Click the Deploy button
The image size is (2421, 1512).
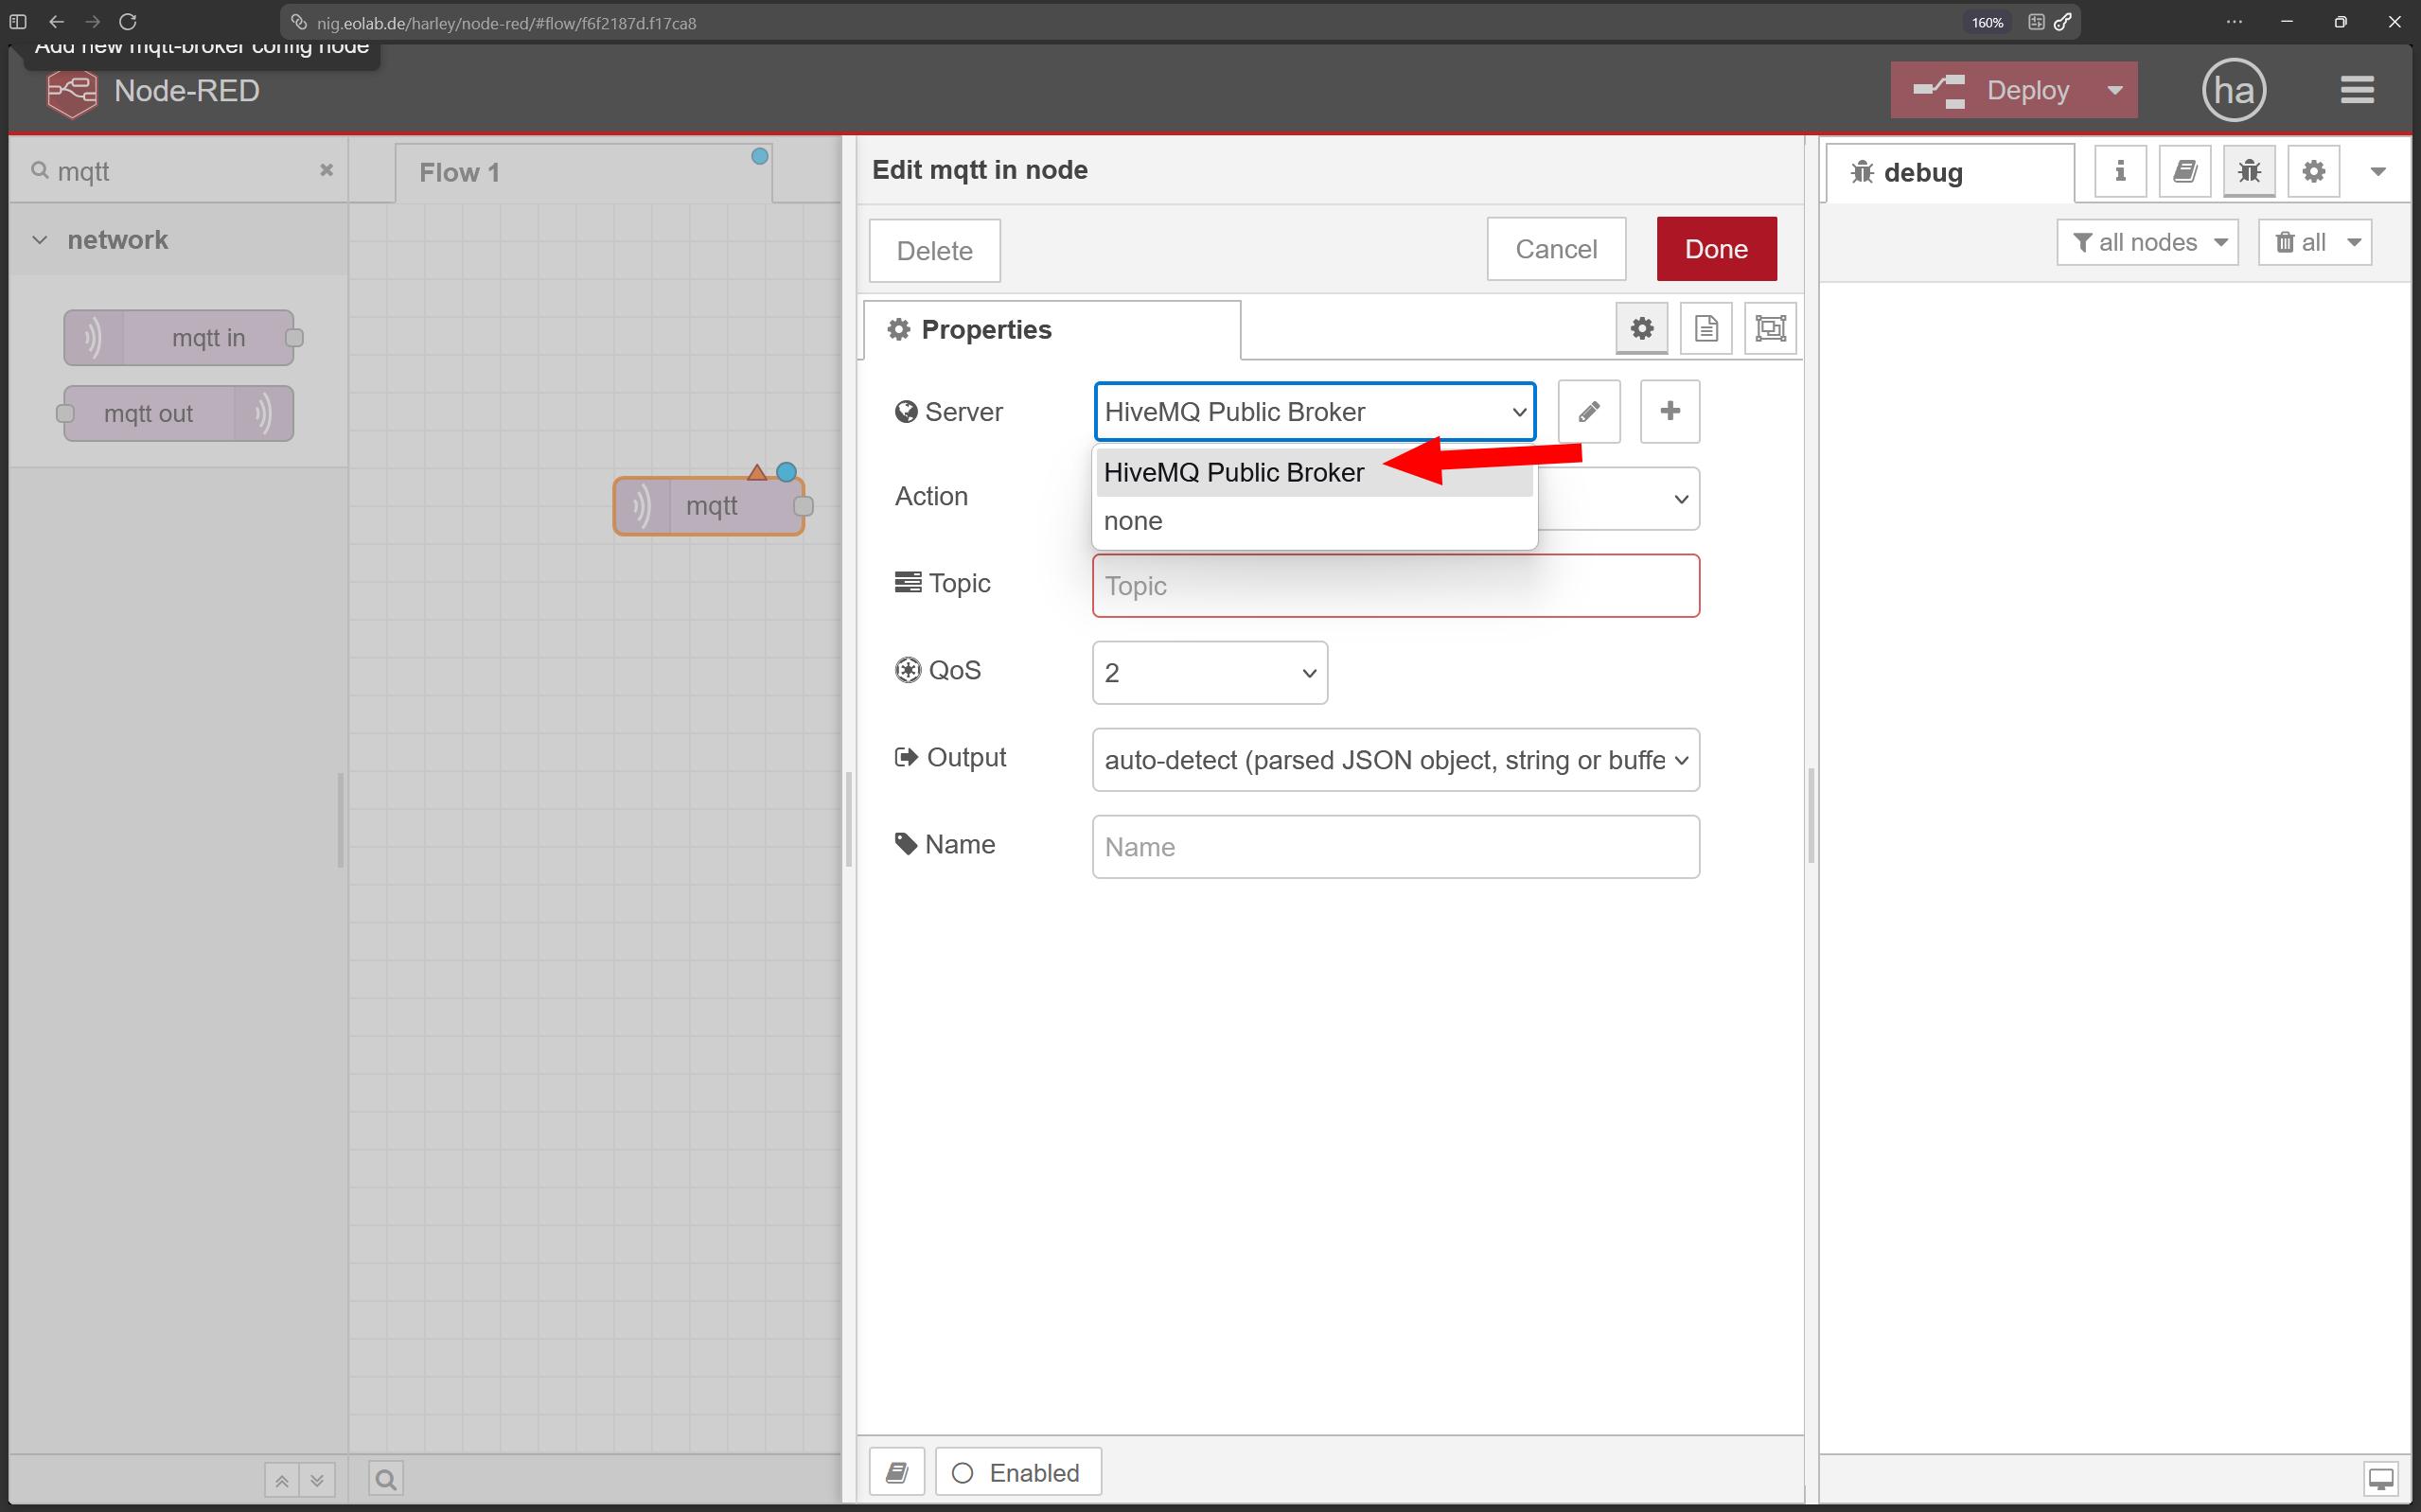coord(1992,90)
